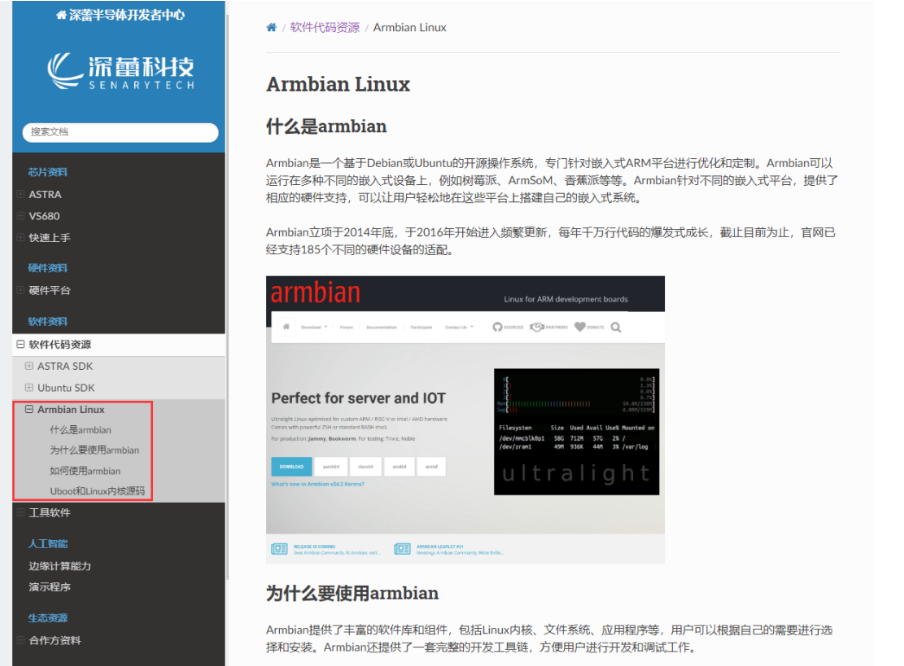904x666 pixels.
Task: Open 如何使用armbian sidebar item
Action: (x=85, y=471)
